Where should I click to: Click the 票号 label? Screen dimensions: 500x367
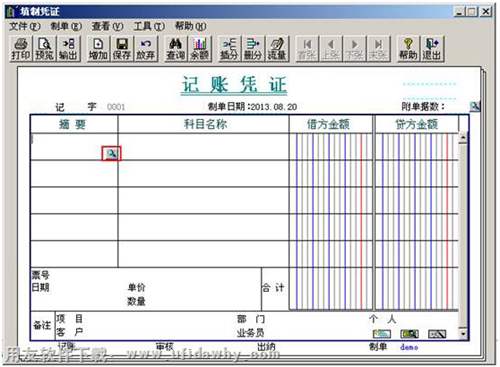(41, 275)
